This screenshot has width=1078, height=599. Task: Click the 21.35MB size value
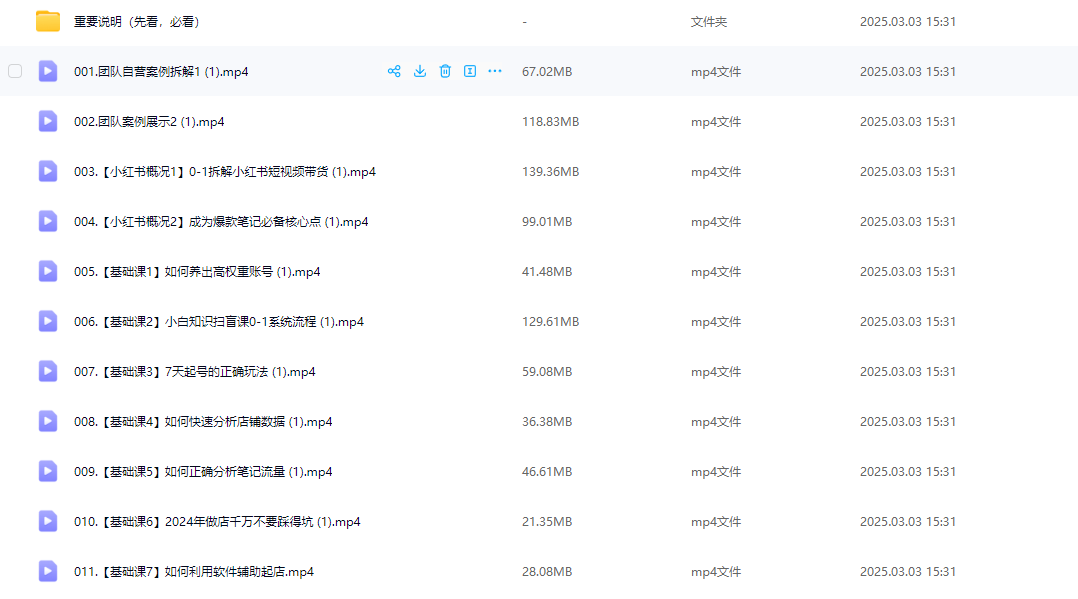point(547,521)
